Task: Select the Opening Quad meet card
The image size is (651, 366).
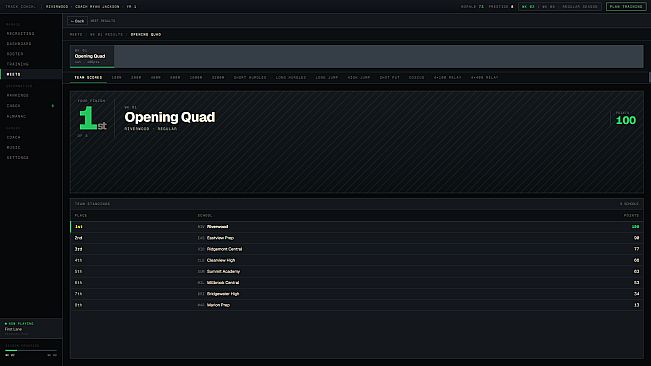Action: pyautogui.click(x=92, y=56)
